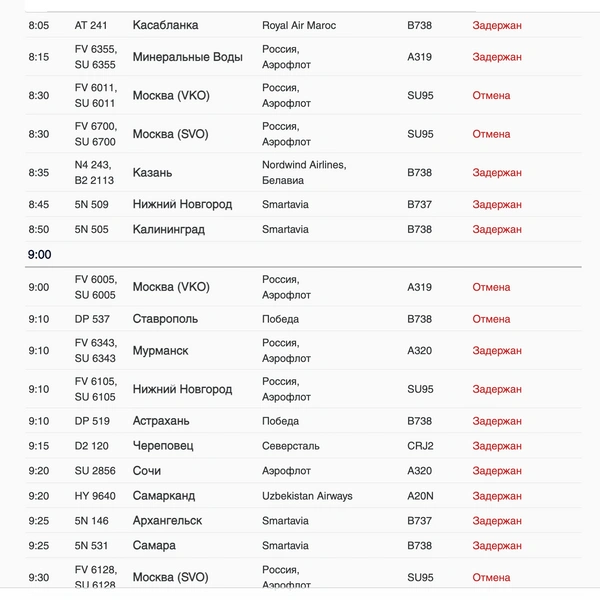Open the Москва (VKO) 9:00 flight
This screenshot has height=600, width=600.
tap(303, 287)
